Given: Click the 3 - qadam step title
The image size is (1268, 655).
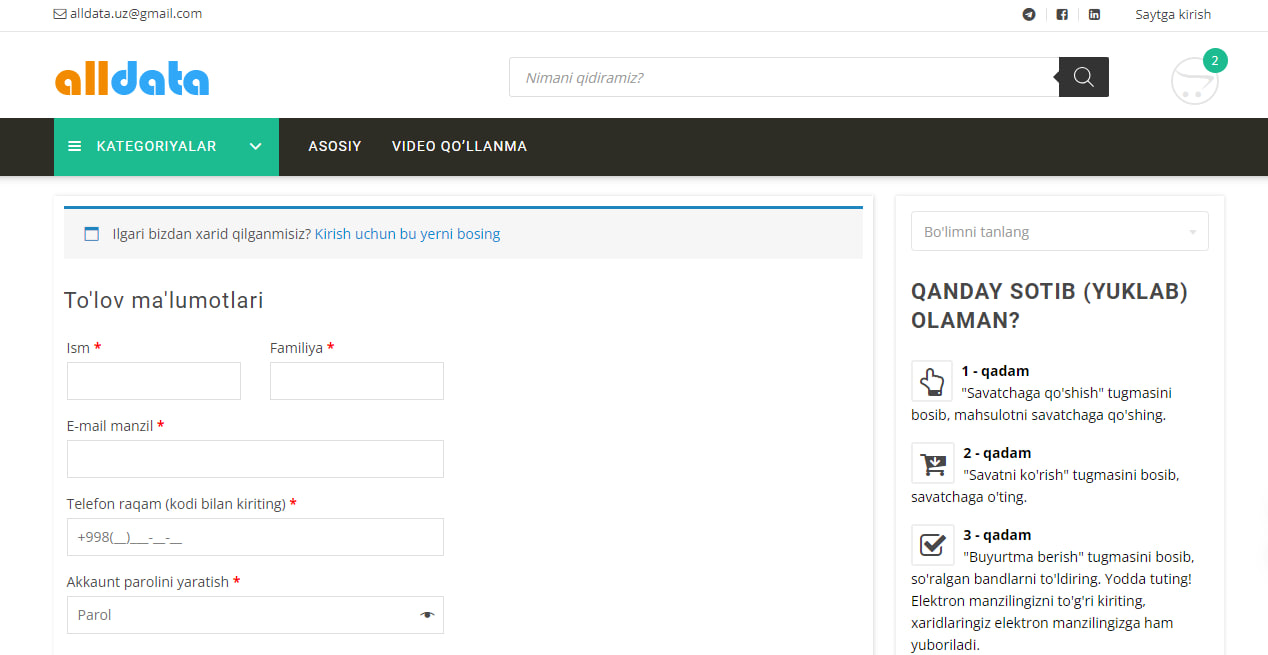Looking at the screenshot, I should pyautogui.click(x=997, y=535).
